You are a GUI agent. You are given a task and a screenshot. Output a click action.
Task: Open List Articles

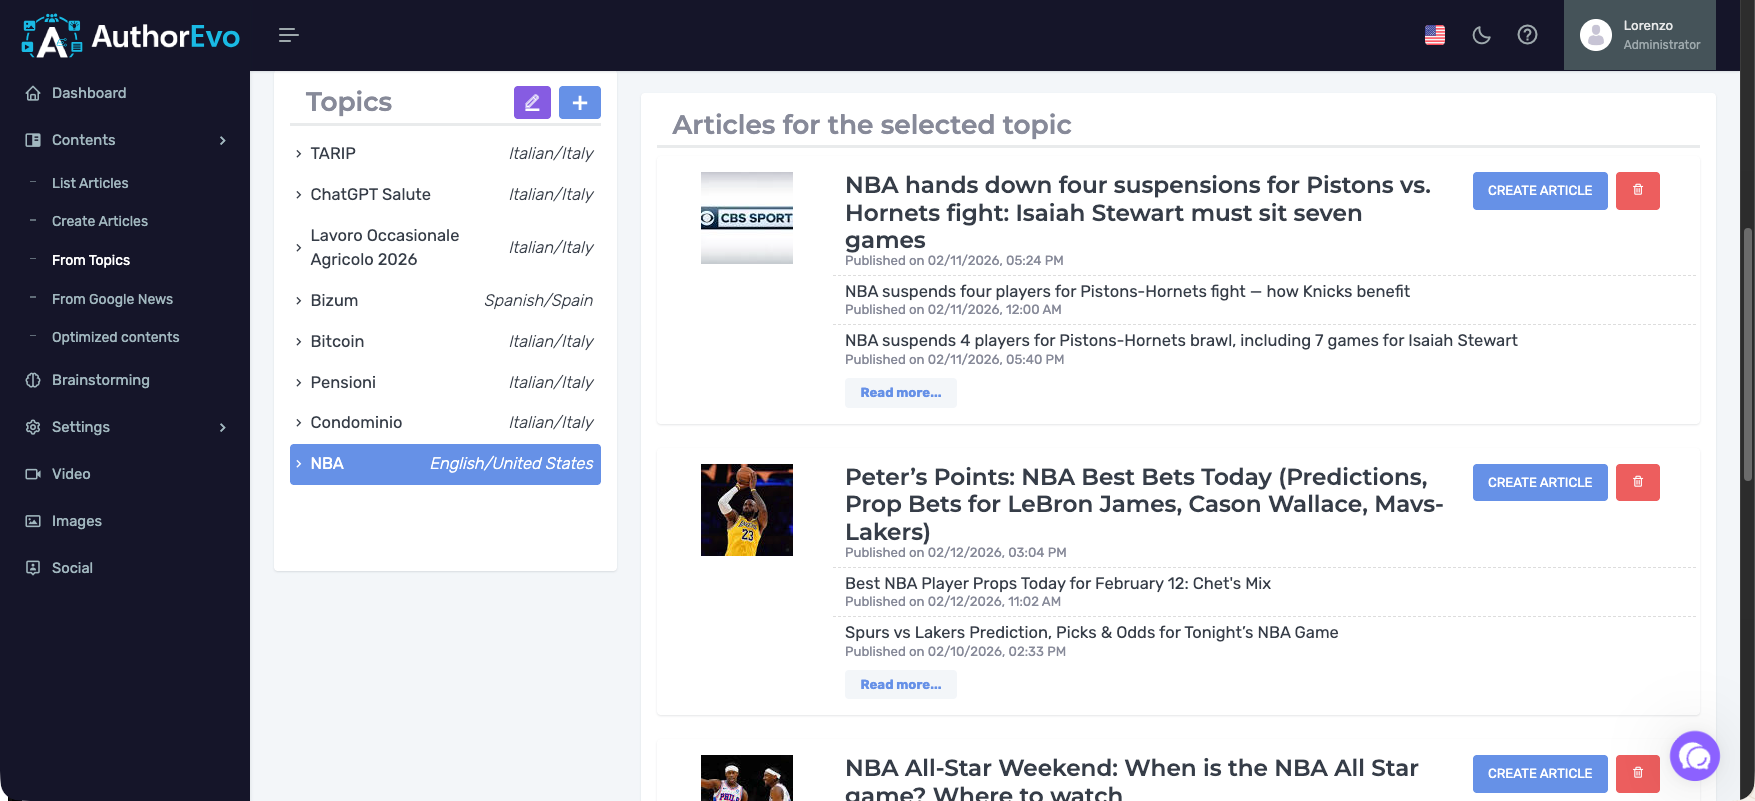click(90, 183)
